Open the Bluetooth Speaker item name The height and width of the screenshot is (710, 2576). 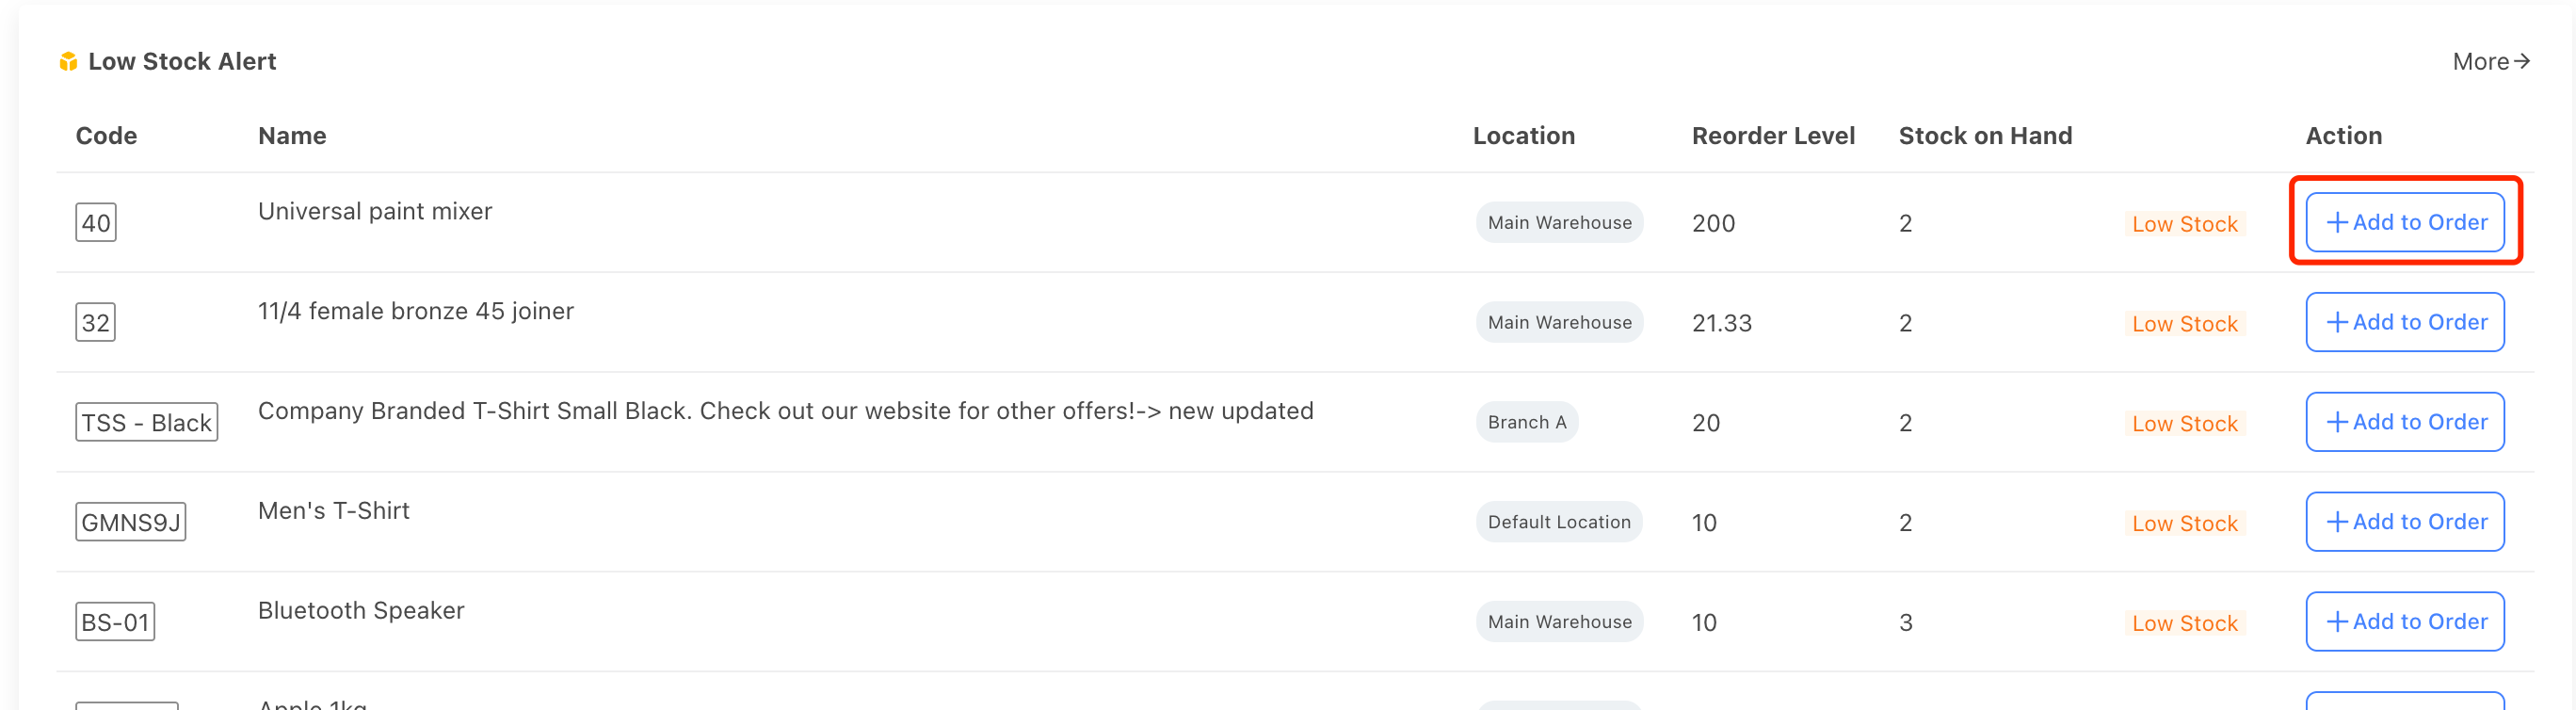coord(361,611)
